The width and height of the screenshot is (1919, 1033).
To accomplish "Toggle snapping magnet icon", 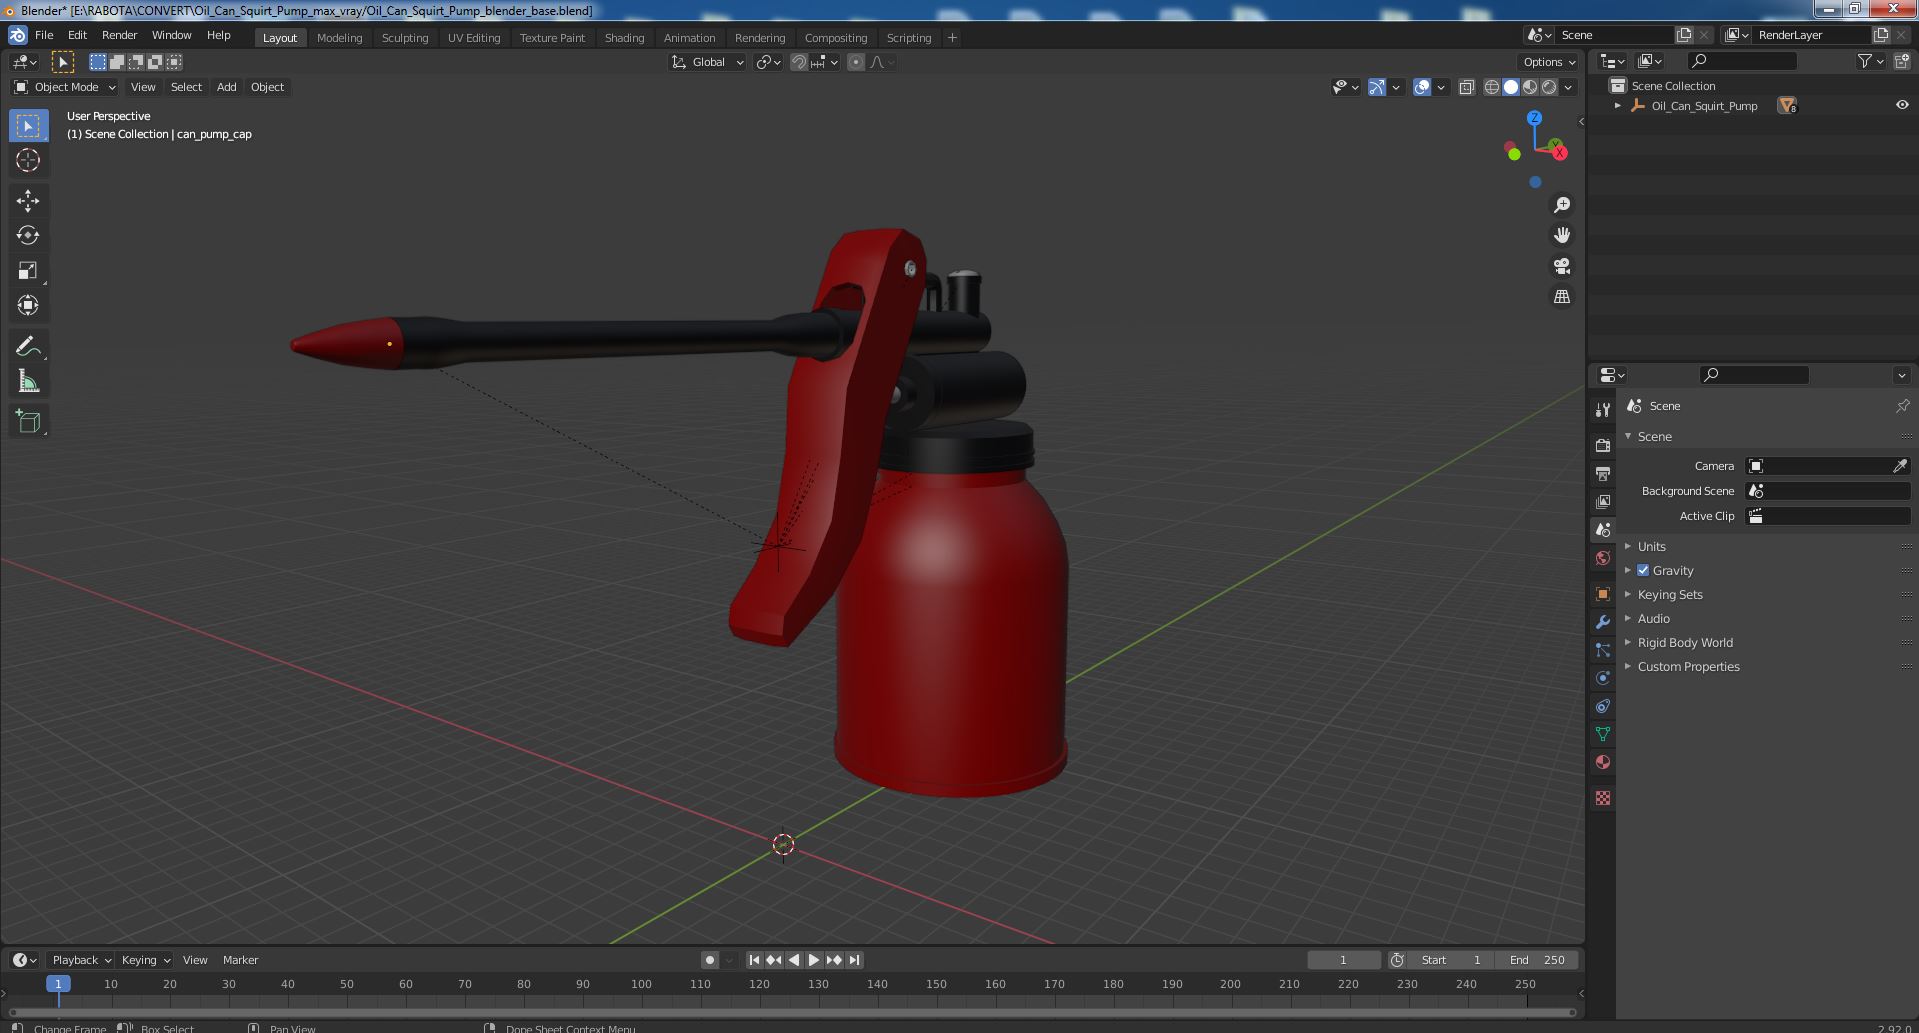I will pyautogui.click(x=798, y=62).
